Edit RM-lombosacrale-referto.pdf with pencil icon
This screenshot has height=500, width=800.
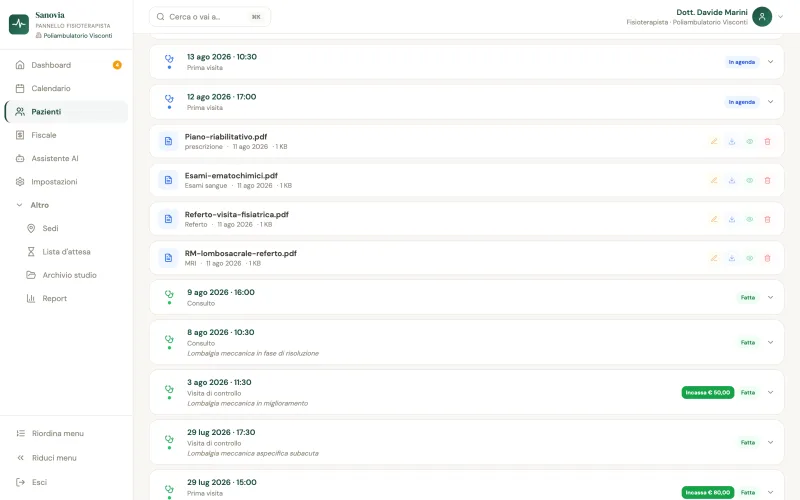(x=714, y=258)
